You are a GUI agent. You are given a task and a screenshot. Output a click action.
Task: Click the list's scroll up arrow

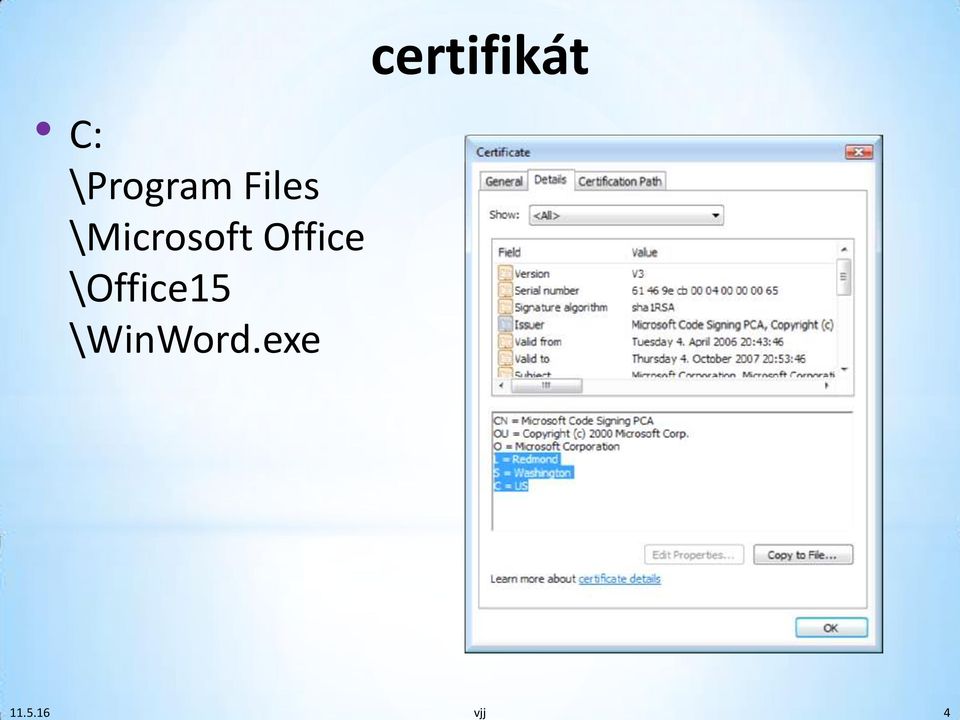(844, 249)
